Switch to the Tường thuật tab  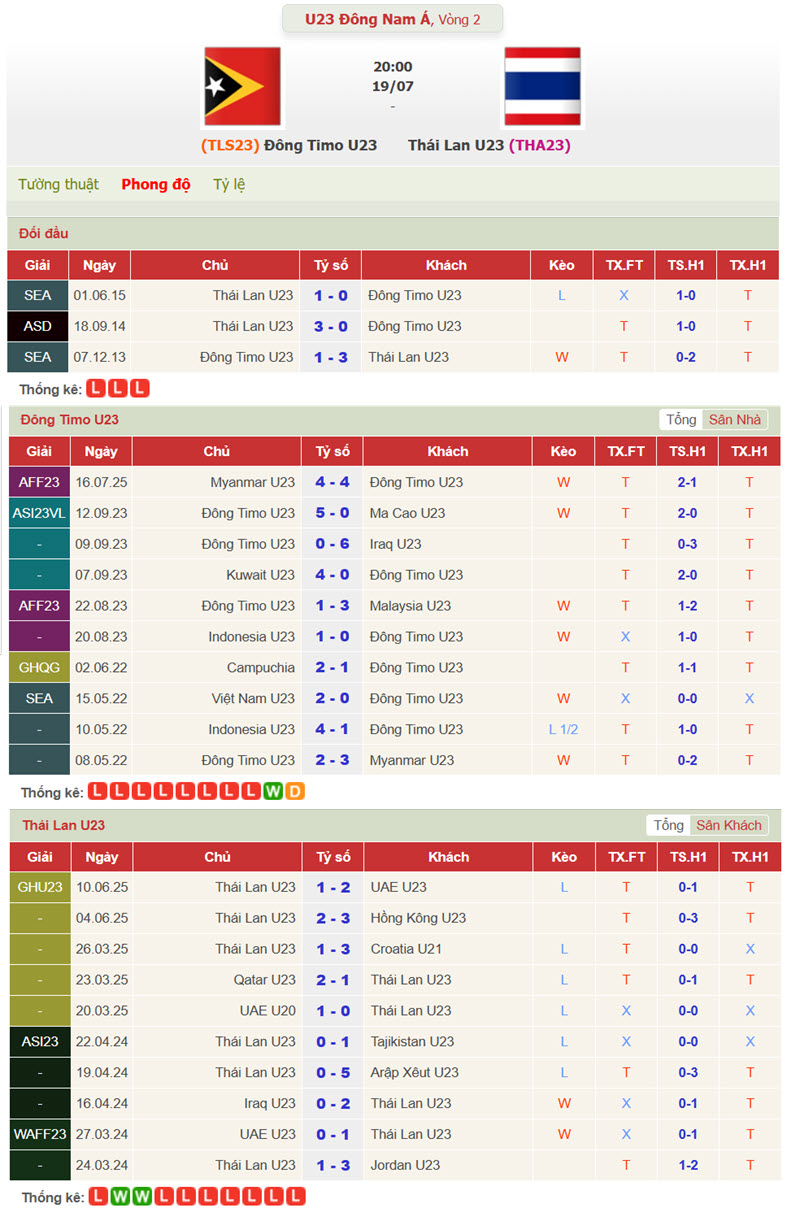point(58,184)
